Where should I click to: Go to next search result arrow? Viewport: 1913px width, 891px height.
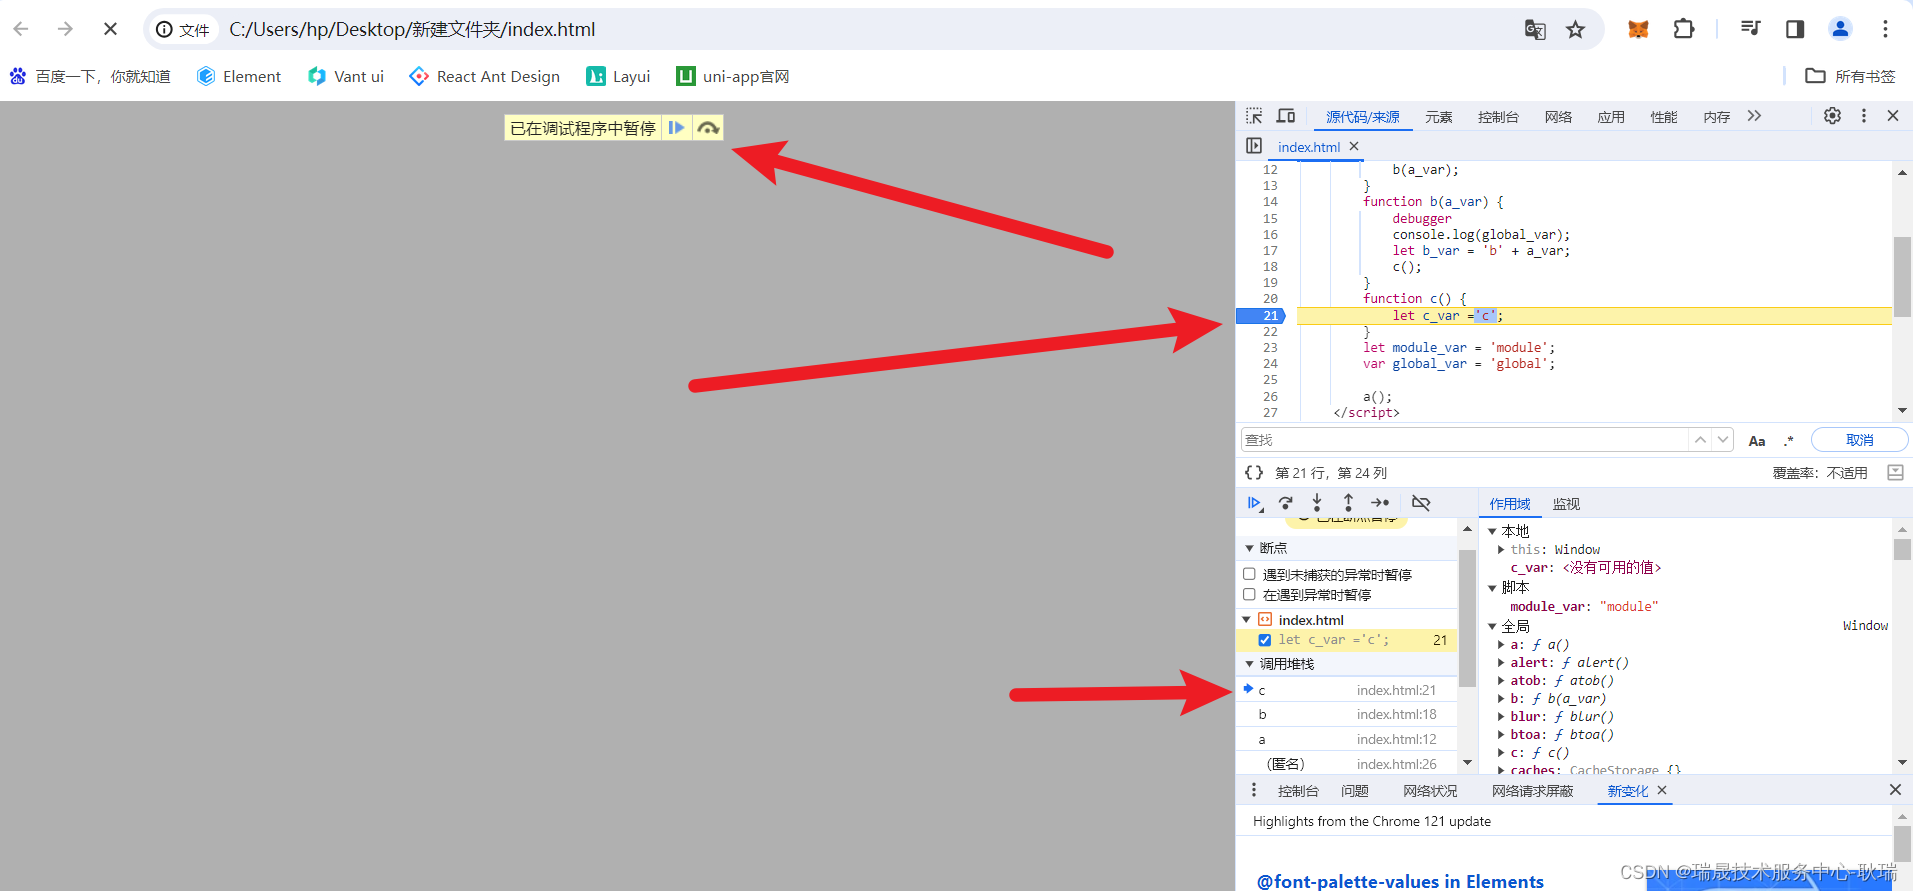tap(1722, 440)
